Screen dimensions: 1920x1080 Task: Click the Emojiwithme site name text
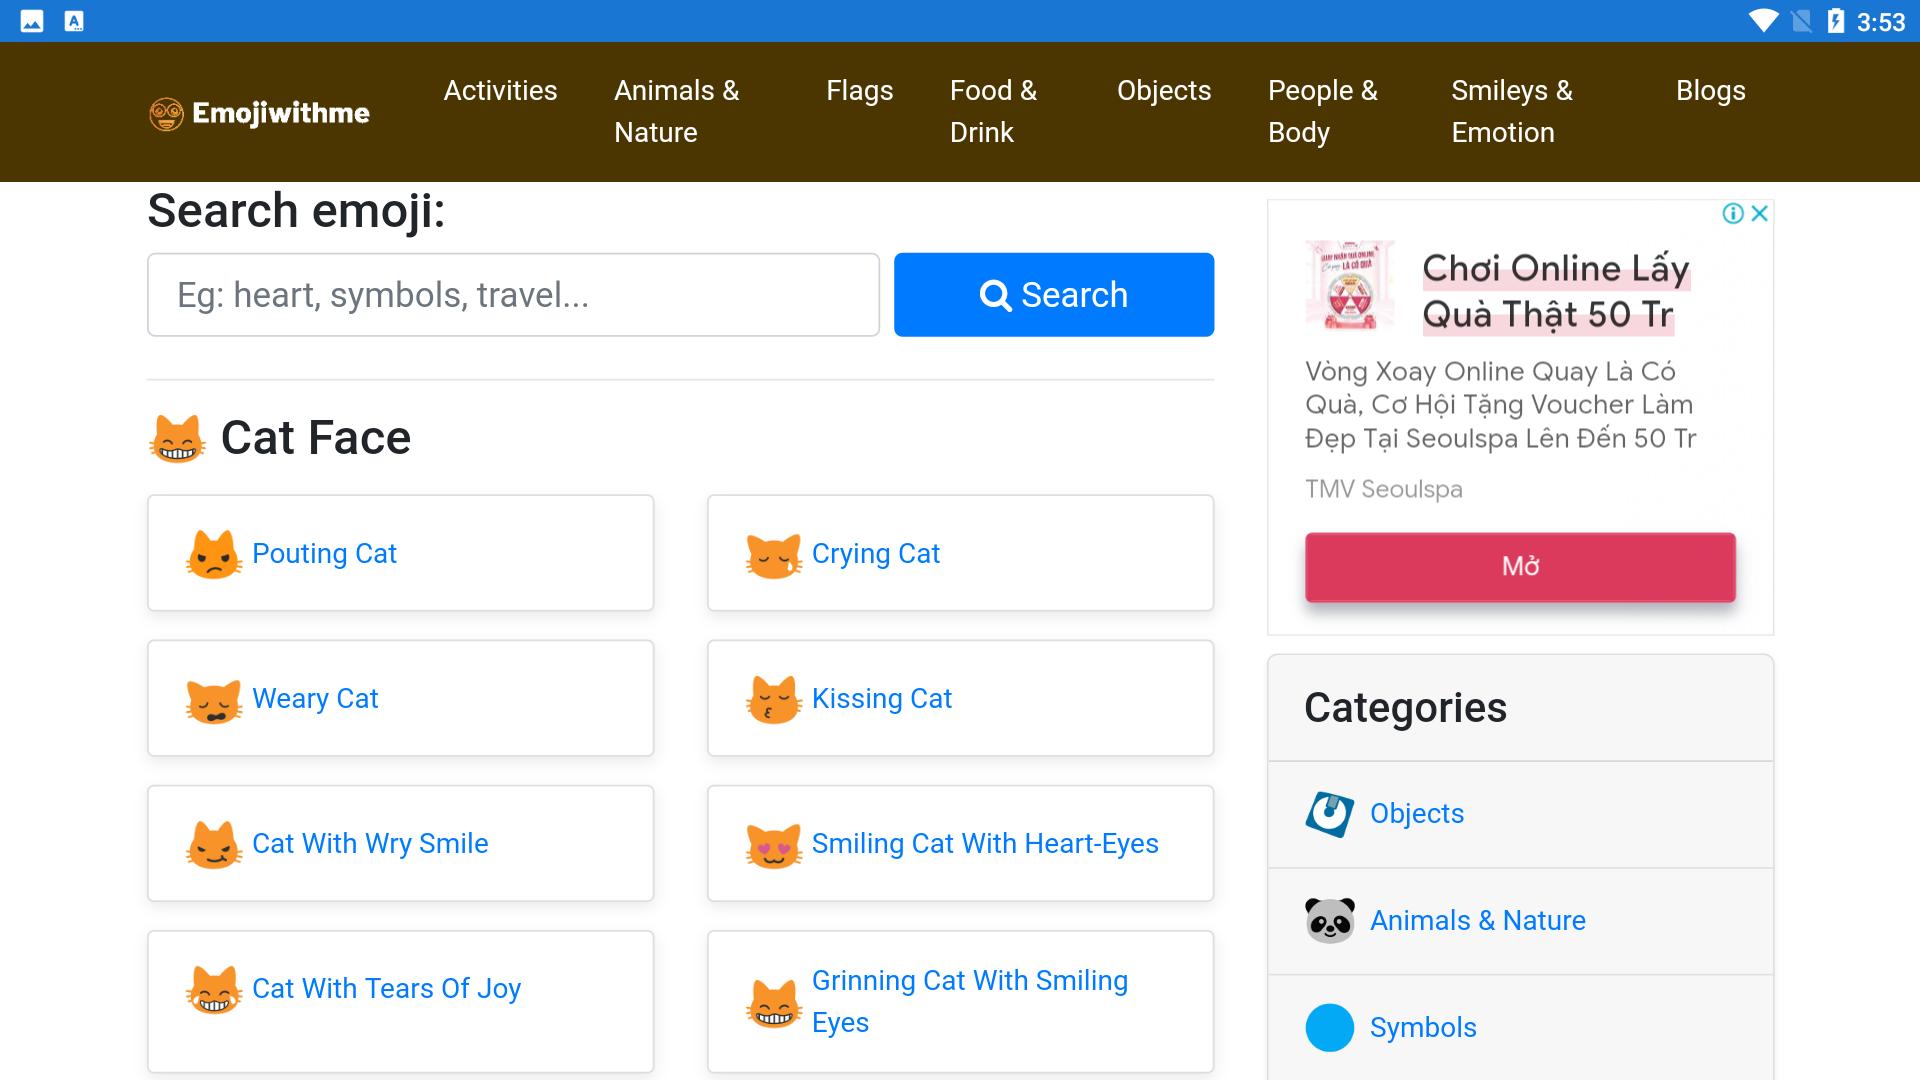pos(281,114)
